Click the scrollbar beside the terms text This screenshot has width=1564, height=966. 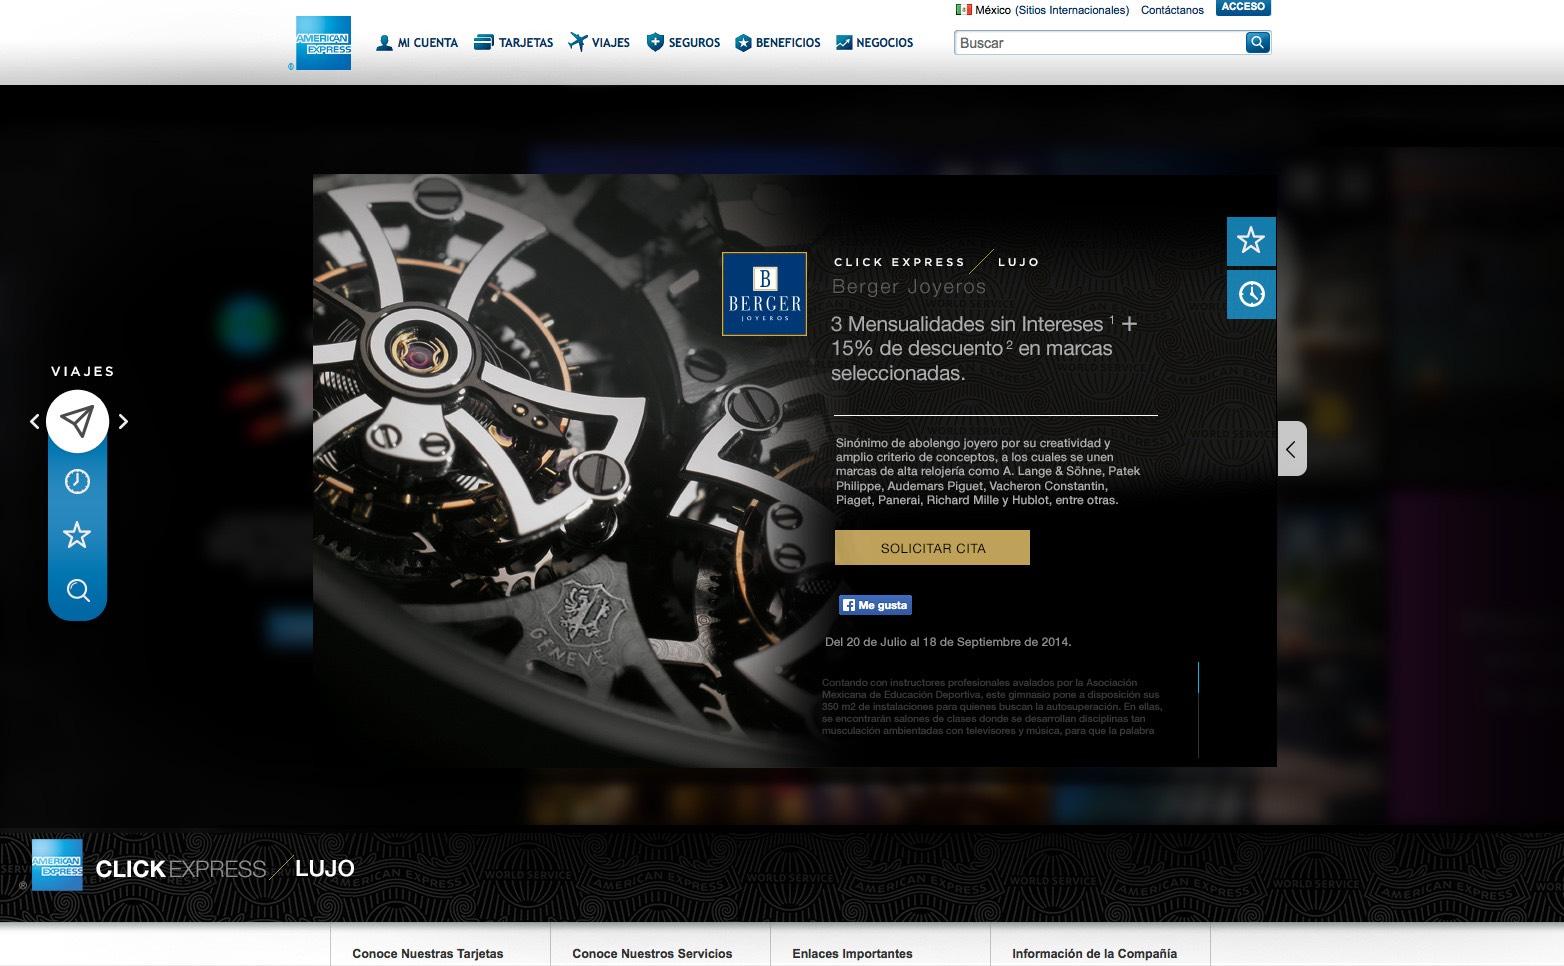pyautogui.click(x=1198, y=708)
